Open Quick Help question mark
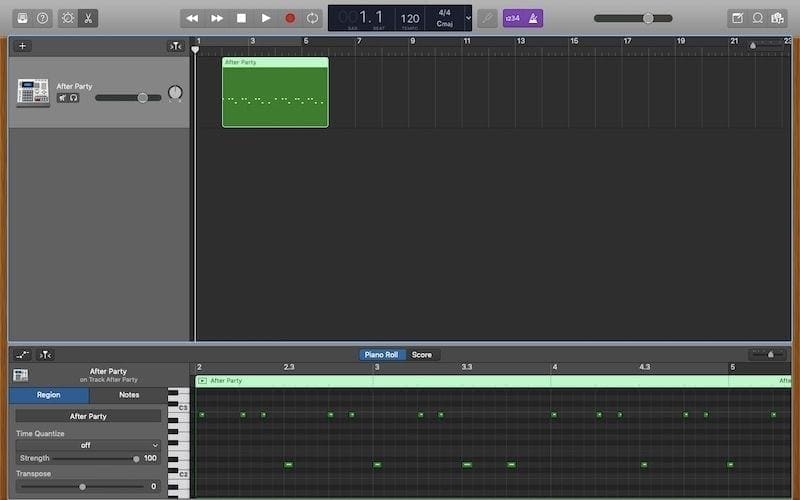 [x=42, y=18]
